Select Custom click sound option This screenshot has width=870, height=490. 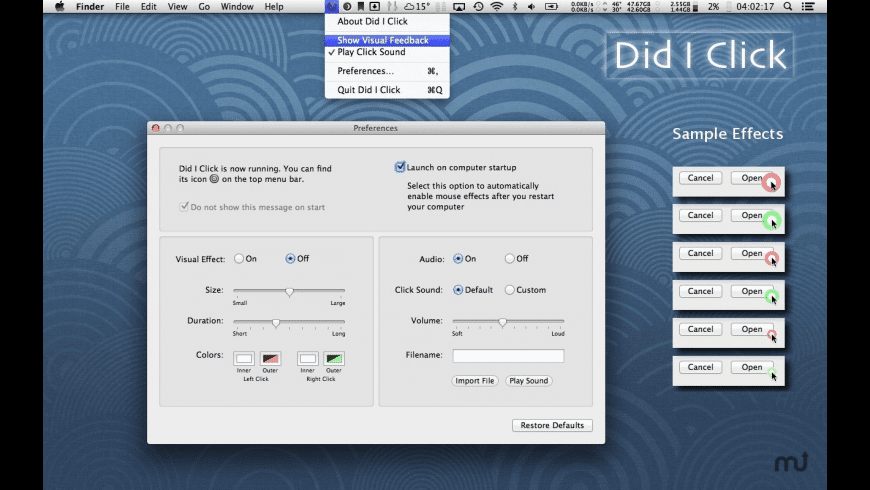(509, 290)
